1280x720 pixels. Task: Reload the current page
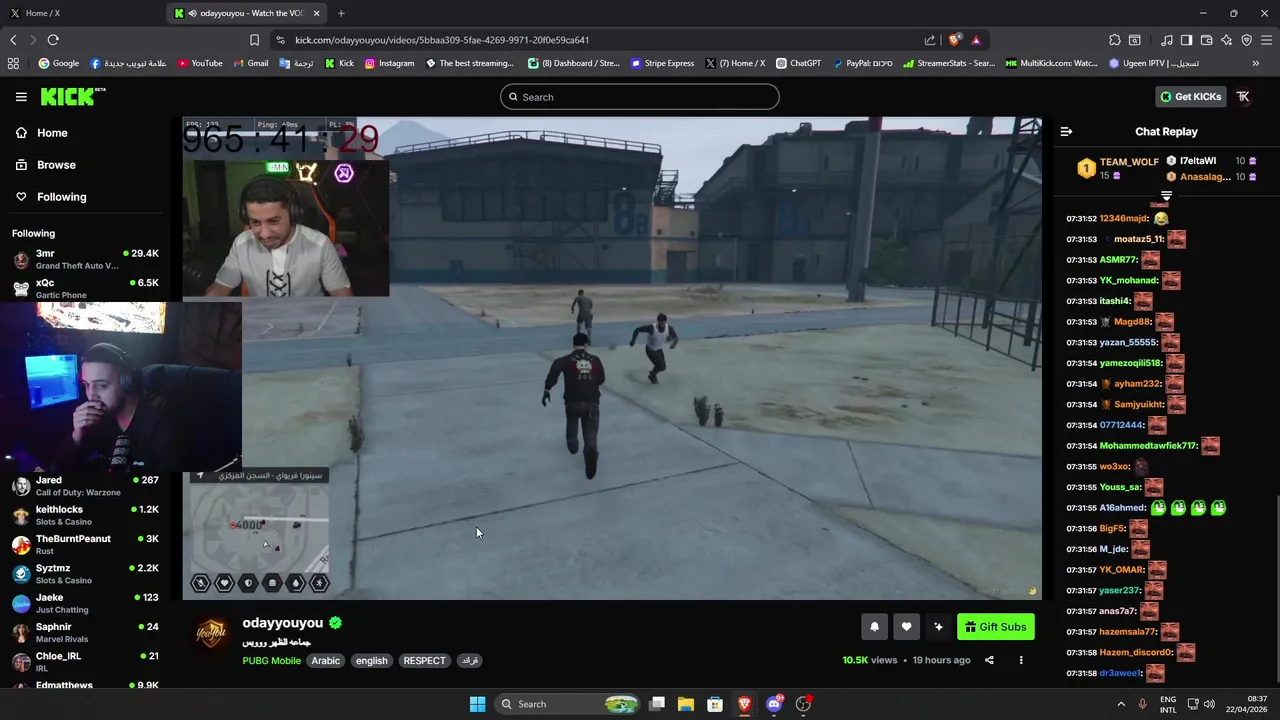[x=53, y=40]
